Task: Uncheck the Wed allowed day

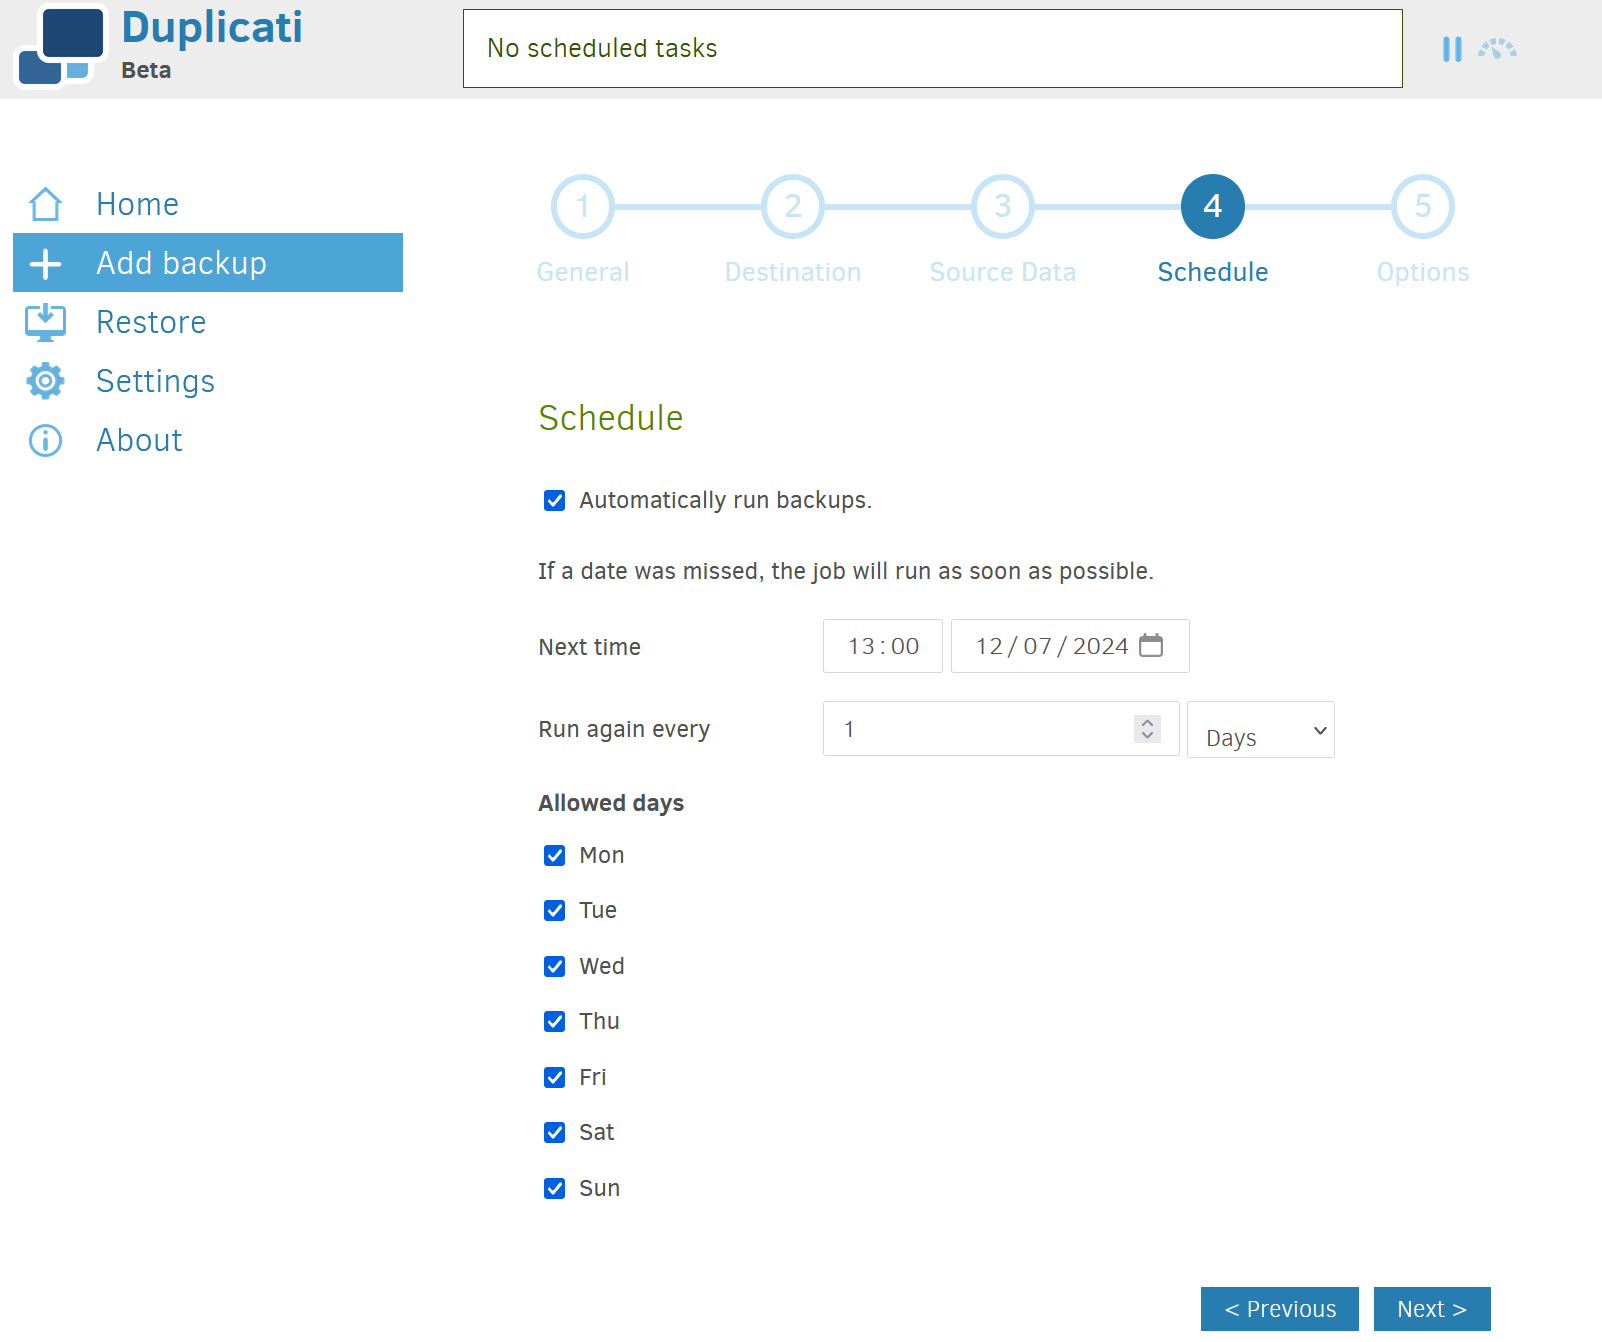Action: pyautogui.click(x=555, y=966)
